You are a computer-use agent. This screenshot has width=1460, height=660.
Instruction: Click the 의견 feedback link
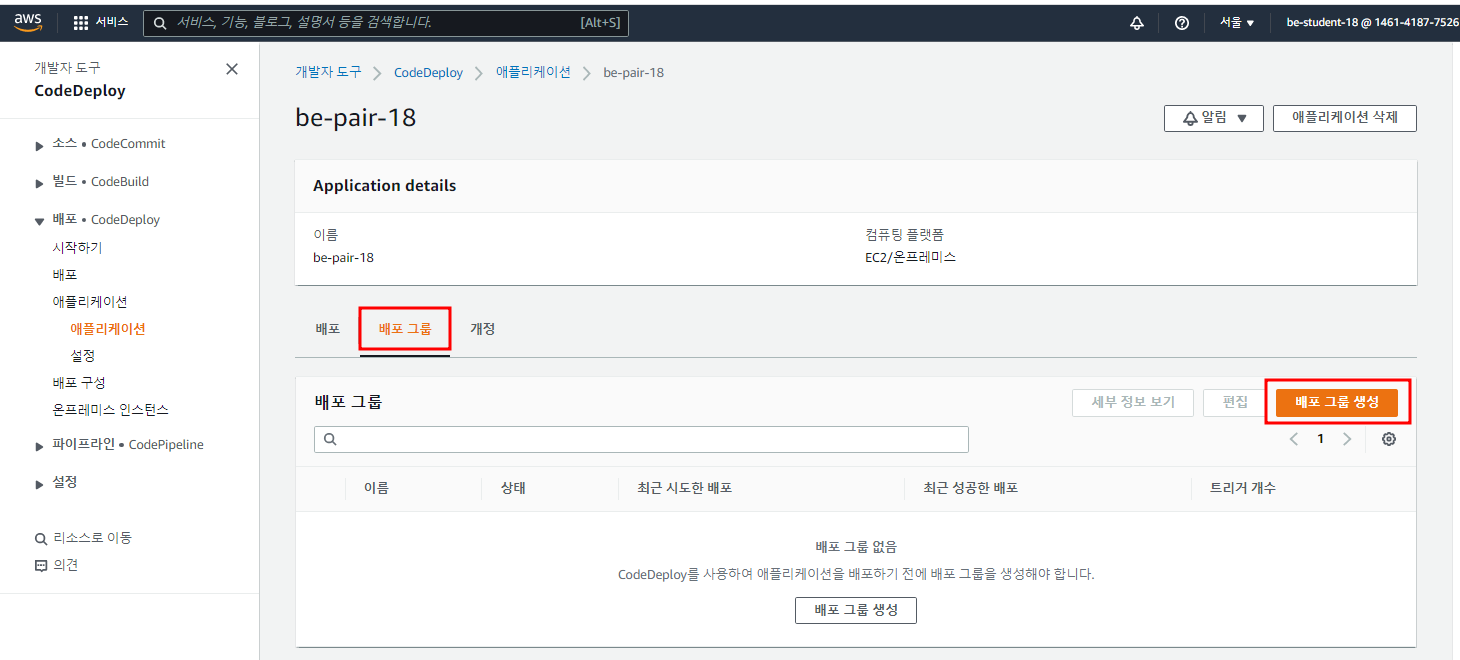(65, 565)
